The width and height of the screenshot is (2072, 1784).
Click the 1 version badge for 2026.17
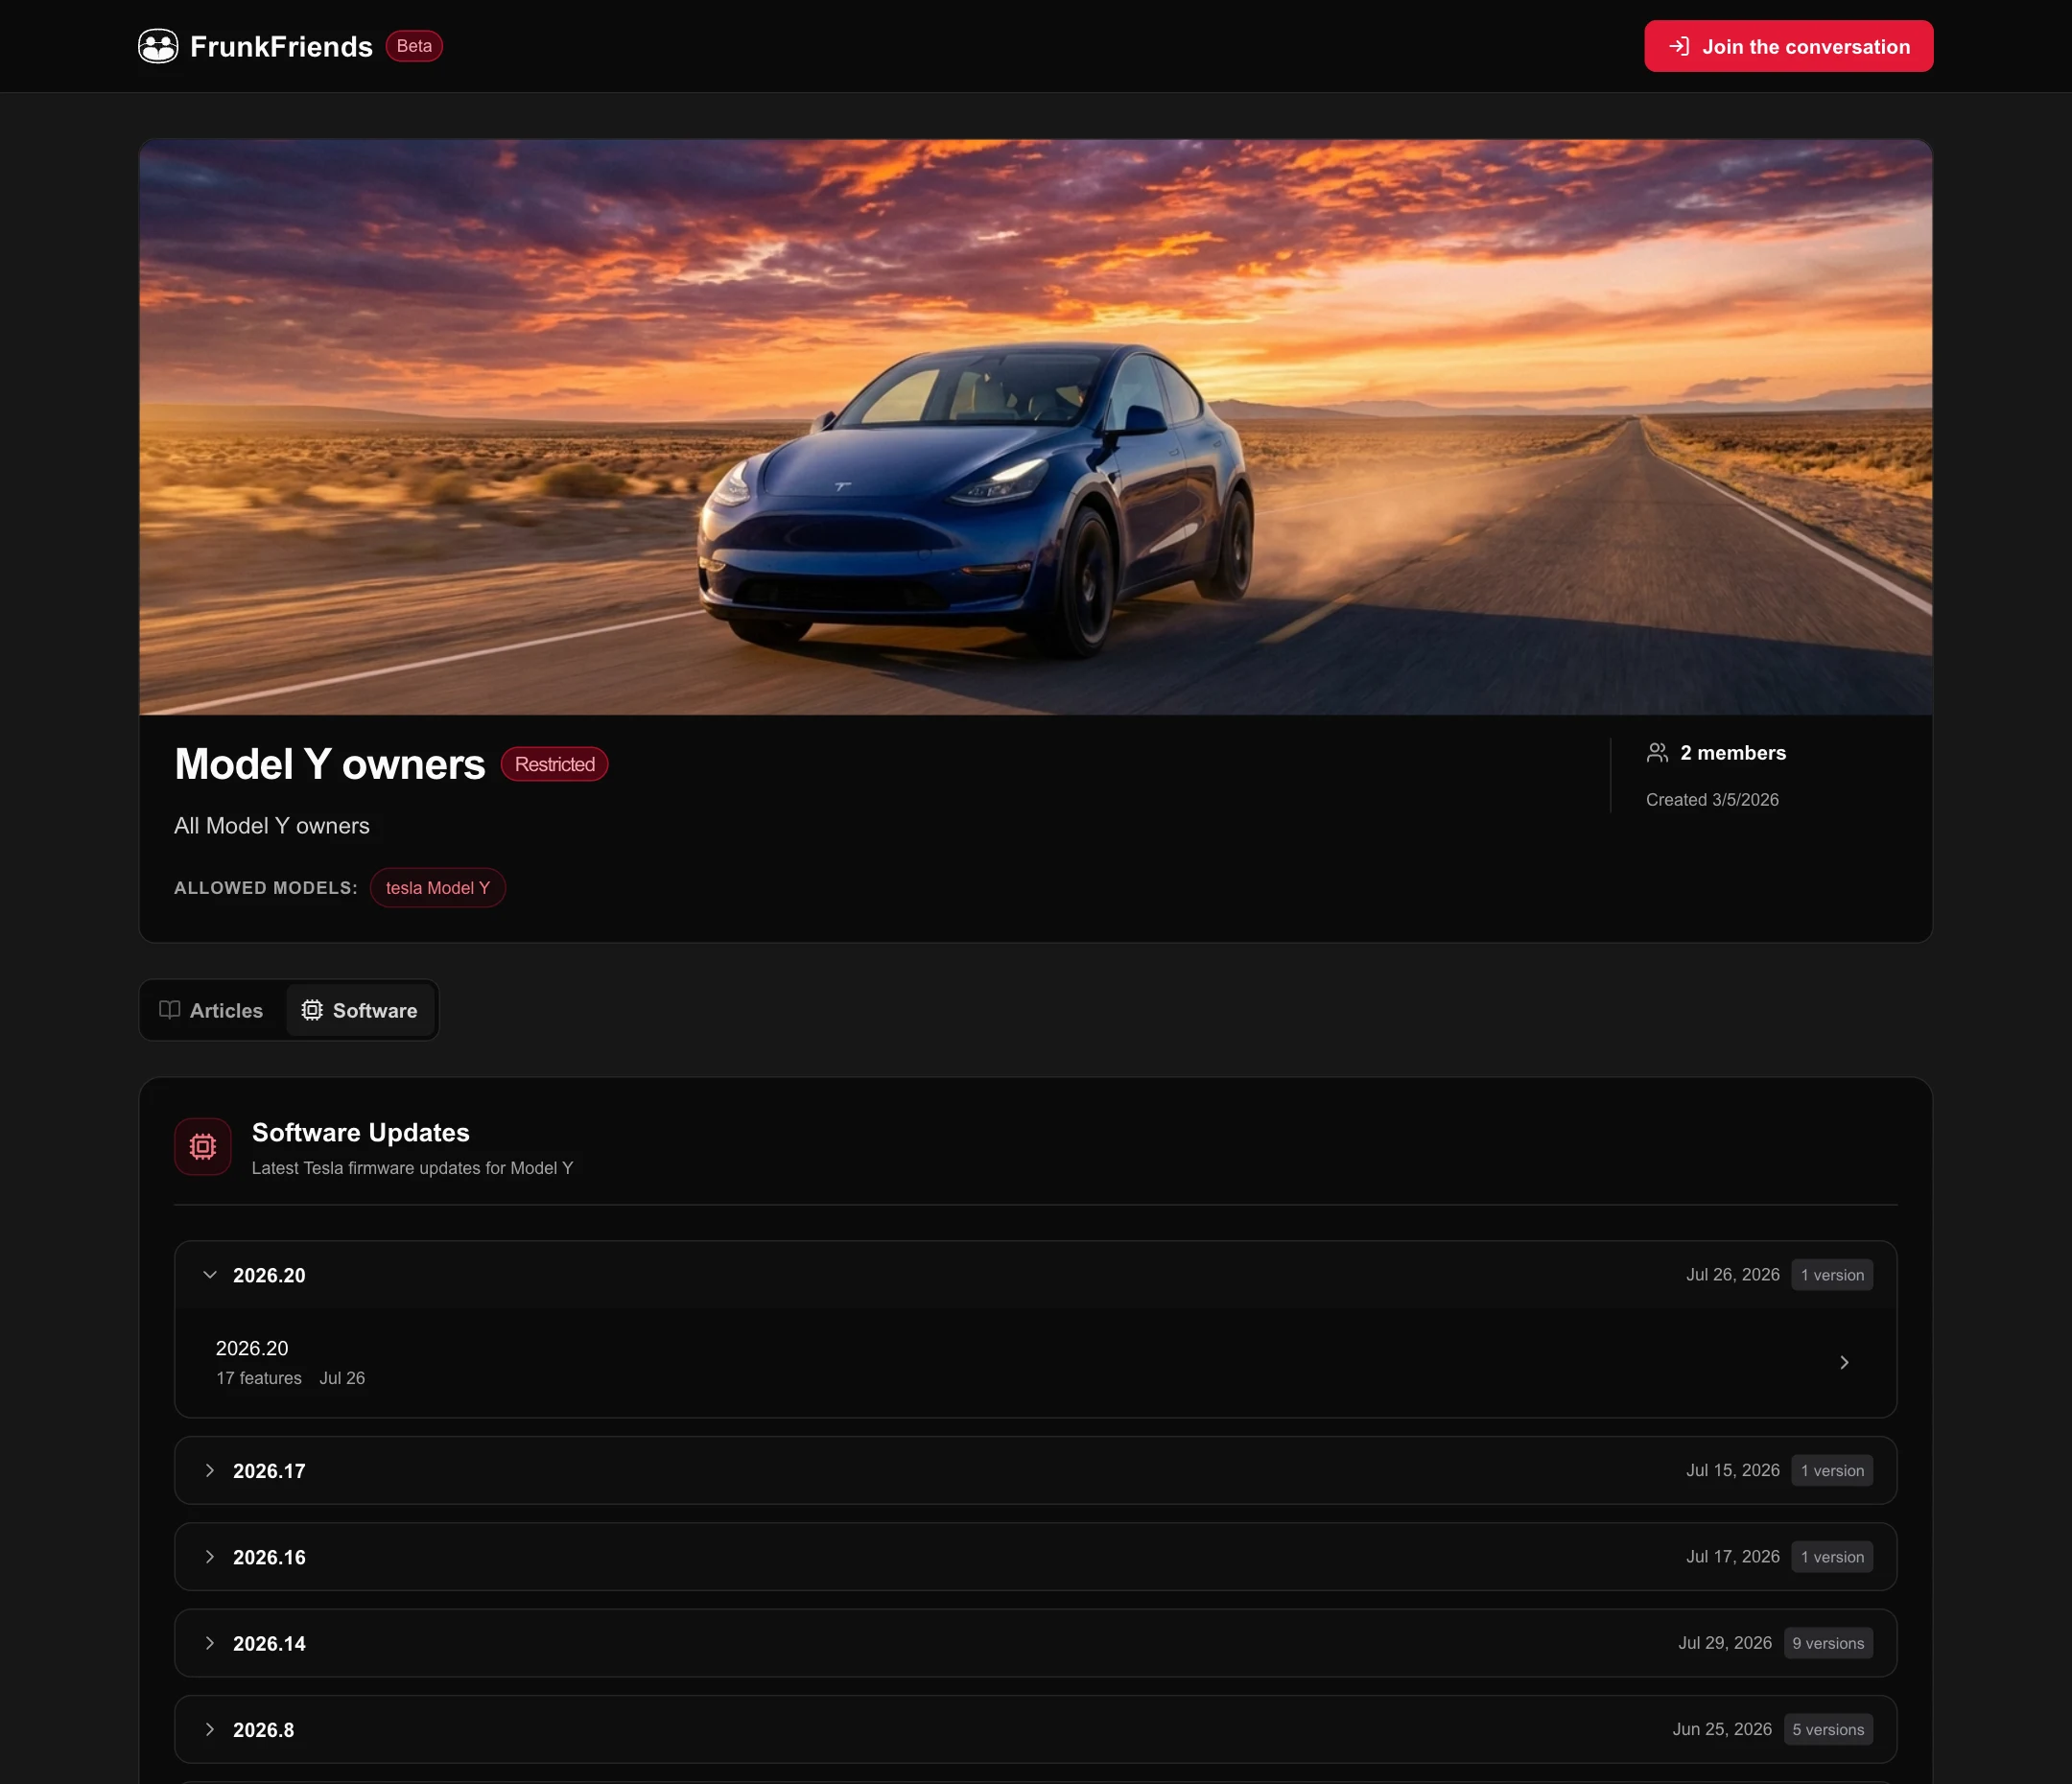coord(1832,1470)
